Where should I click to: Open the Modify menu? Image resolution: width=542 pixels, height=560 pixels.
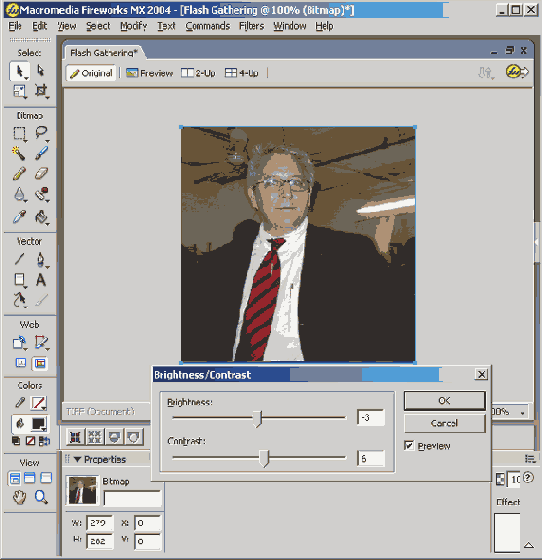coord(134,26)
